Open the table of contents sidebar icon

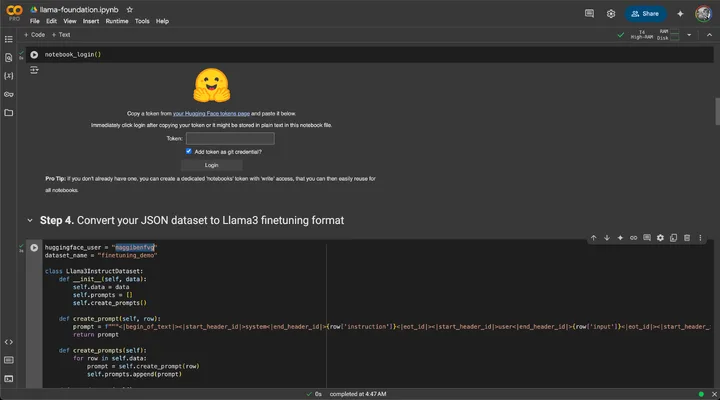pos(8,39)
